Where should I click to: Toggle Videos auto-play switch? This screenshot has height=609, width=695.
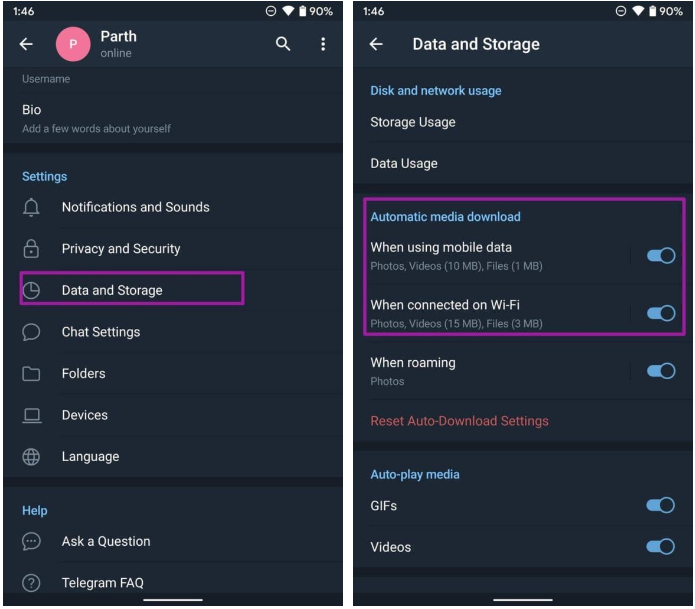[660, 546]
